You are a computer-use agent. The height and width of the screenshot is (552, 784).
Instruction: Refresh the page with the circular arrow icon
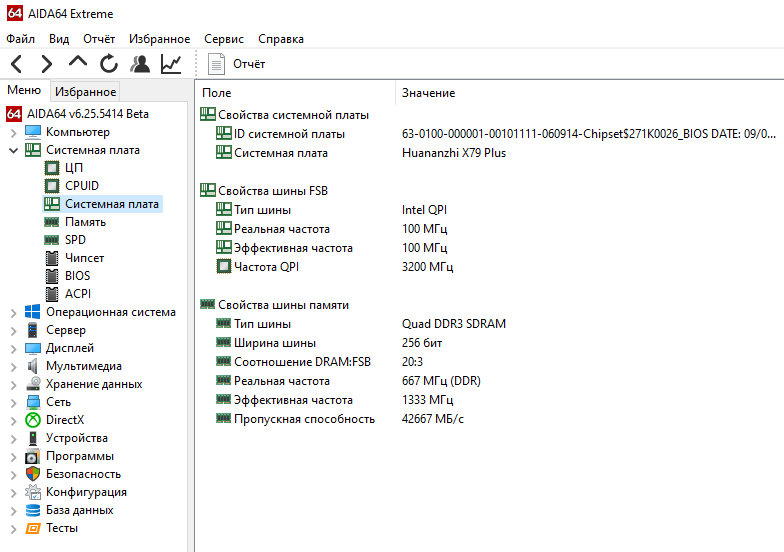point(108,64)
